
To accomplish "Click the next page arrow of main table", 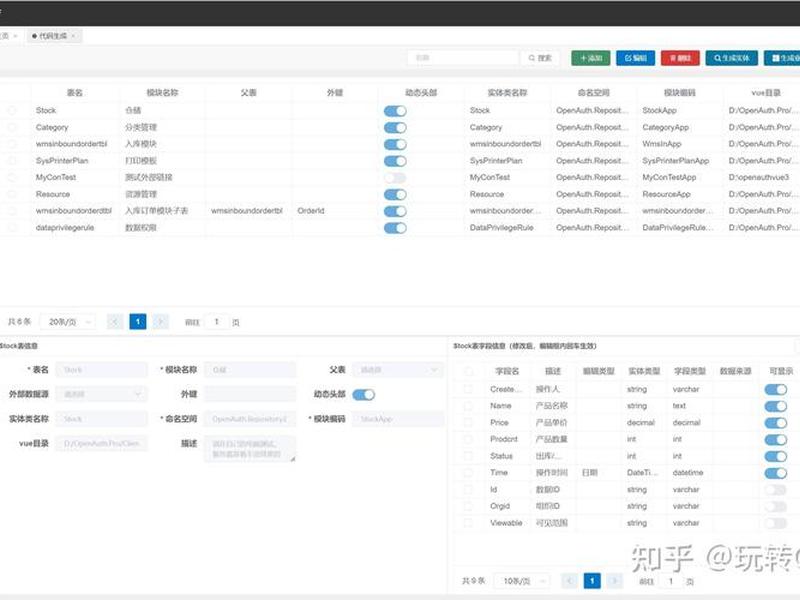I will [161, 321].
